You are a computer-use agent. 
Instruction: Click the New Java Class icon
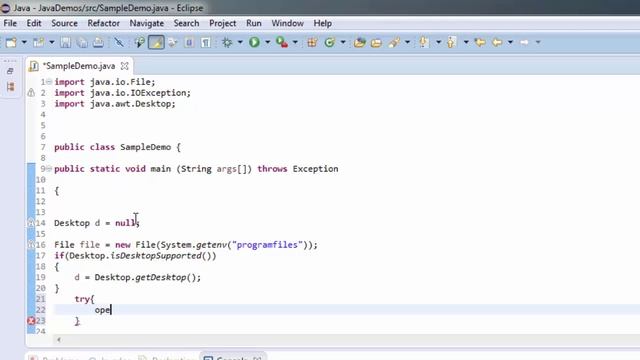[329, 42]
